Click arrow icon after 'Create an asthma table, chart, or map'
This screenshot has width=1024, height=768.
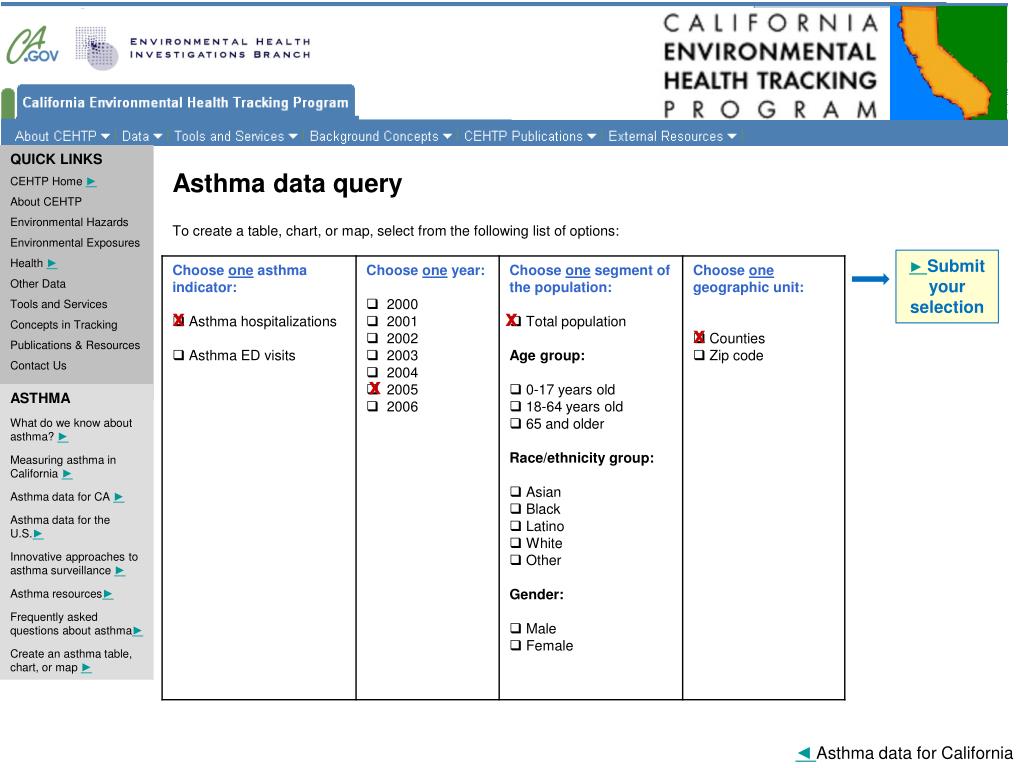[86, 668]
